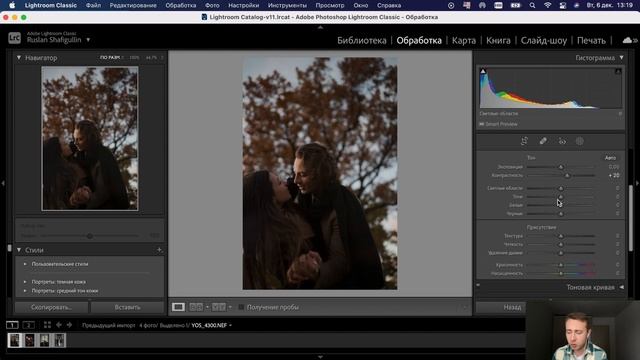Expand the Тоновая кривая panel
The width and height of the screenshot is (640, 360).
click(x=621, y=287)
